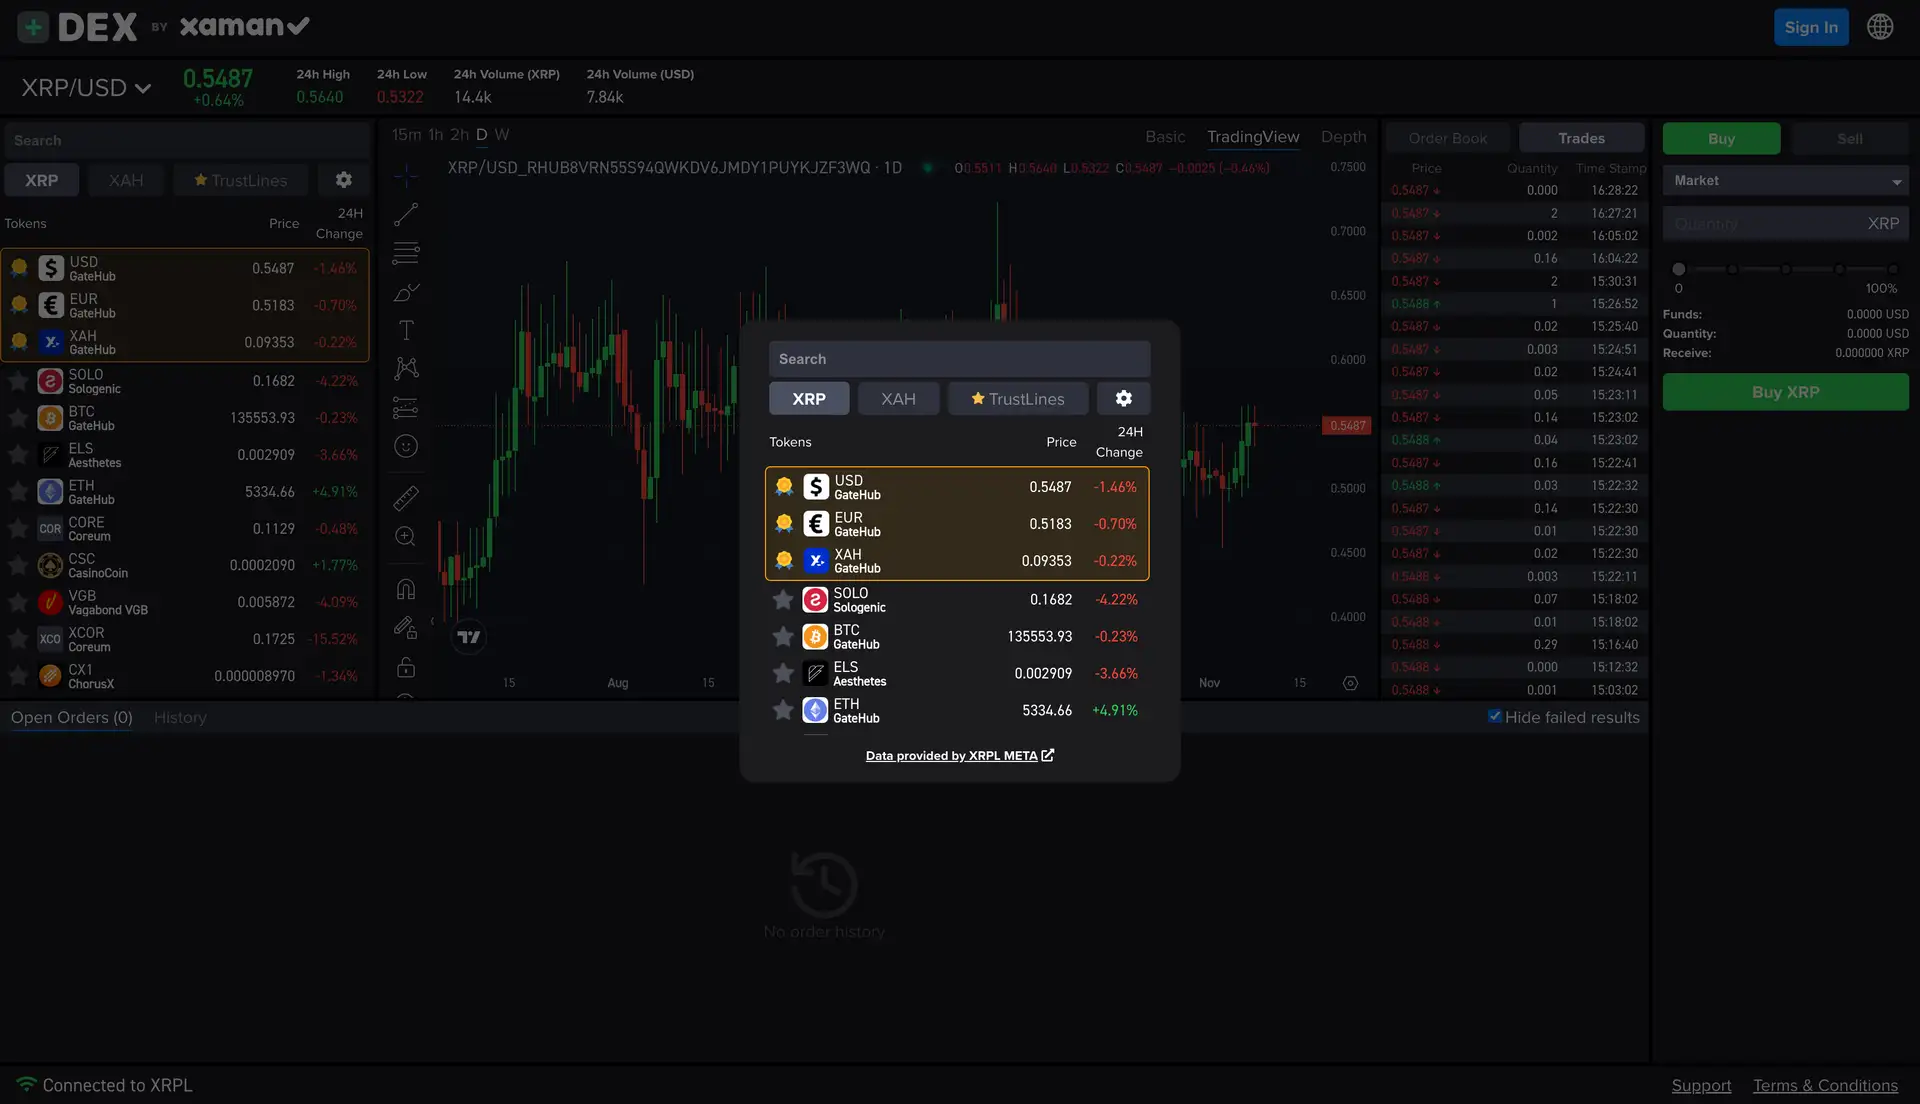Click the Search field in popup

958,359
